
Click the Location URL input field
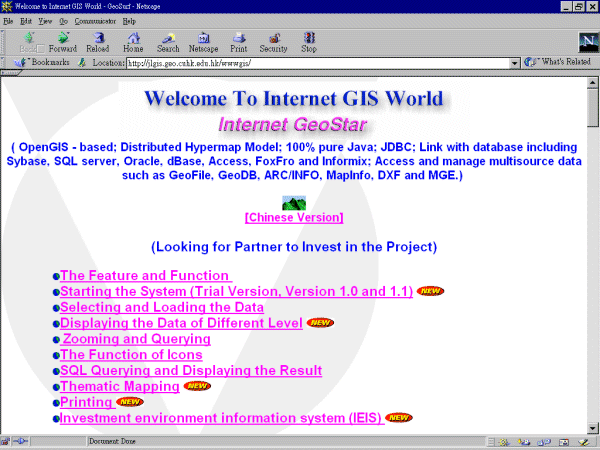click(x=318, y=63)
